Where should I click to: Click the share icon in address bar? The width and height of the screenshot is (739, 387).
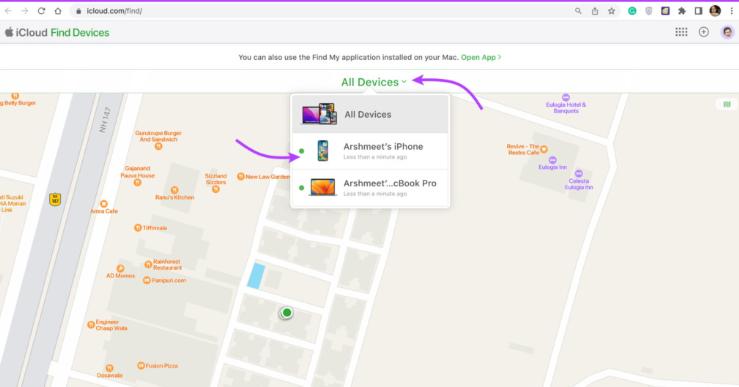click(595, 11)
